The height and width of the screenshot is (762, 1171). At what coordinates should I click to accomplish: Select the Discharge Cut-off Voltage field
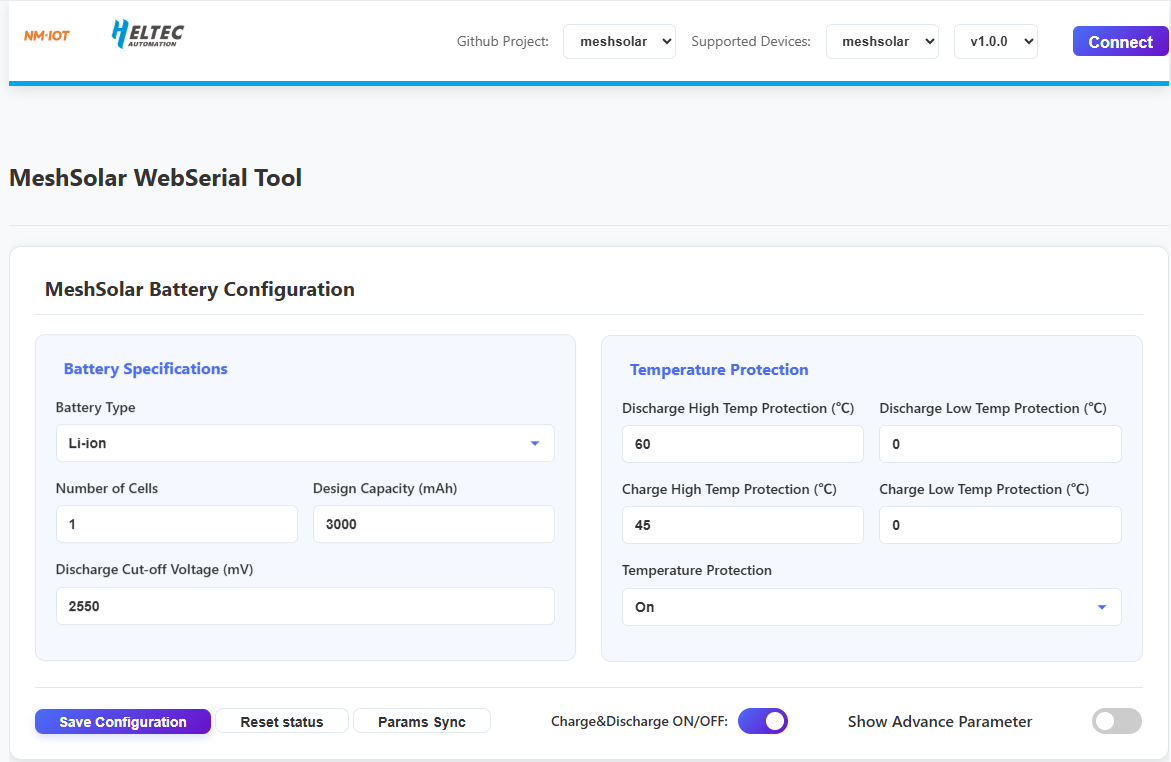coord(305,606)
